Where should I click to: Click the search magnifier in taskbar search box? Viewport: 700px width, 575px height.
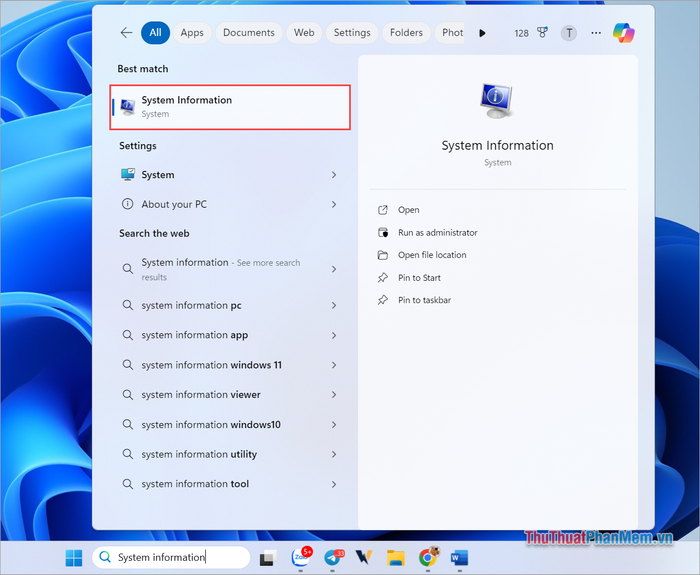[x=105, y=557]
